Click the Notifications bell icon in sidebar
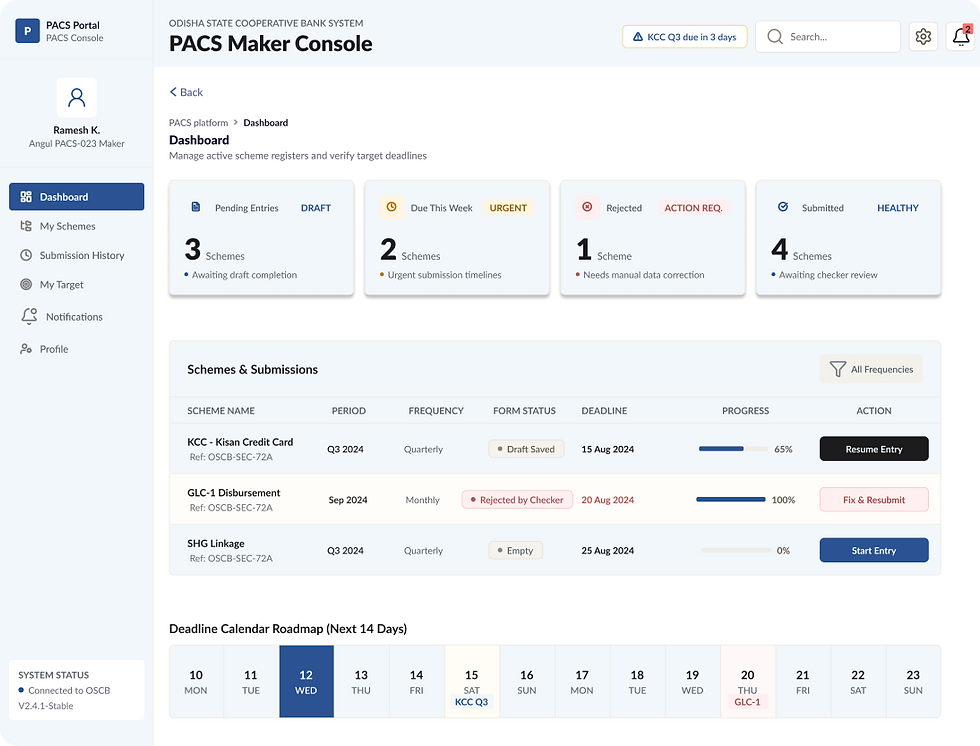980x746 pixels. (x=29, y=316)
